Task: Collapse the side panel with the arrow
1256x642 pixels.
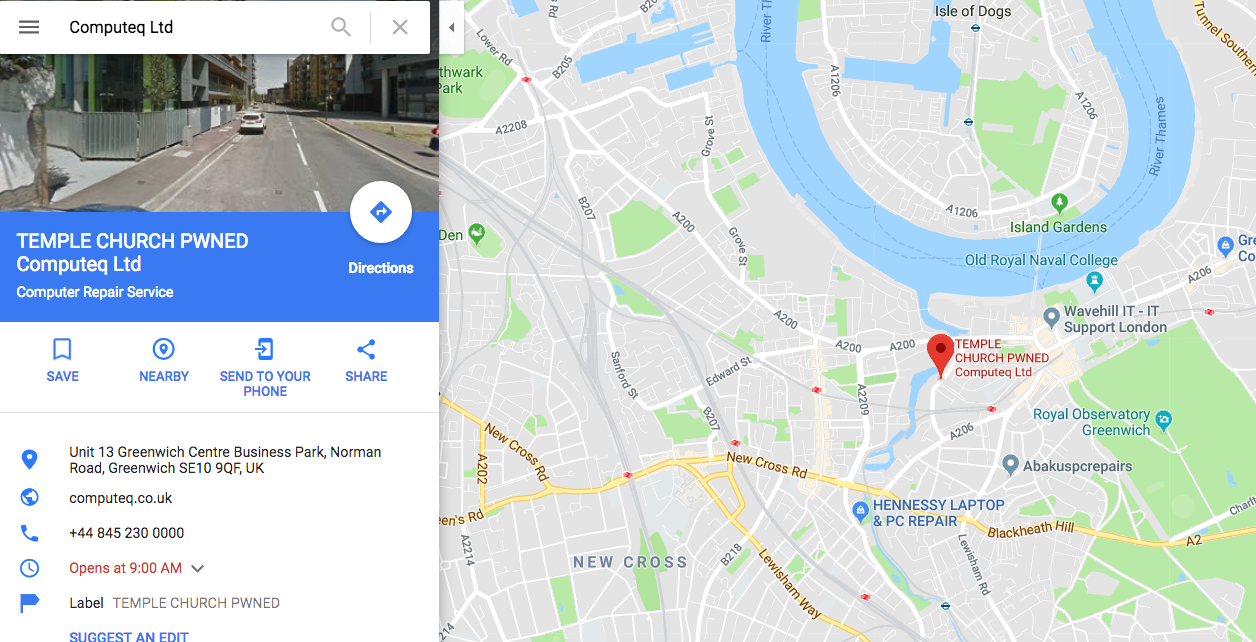Action: (x=451, y=27)
